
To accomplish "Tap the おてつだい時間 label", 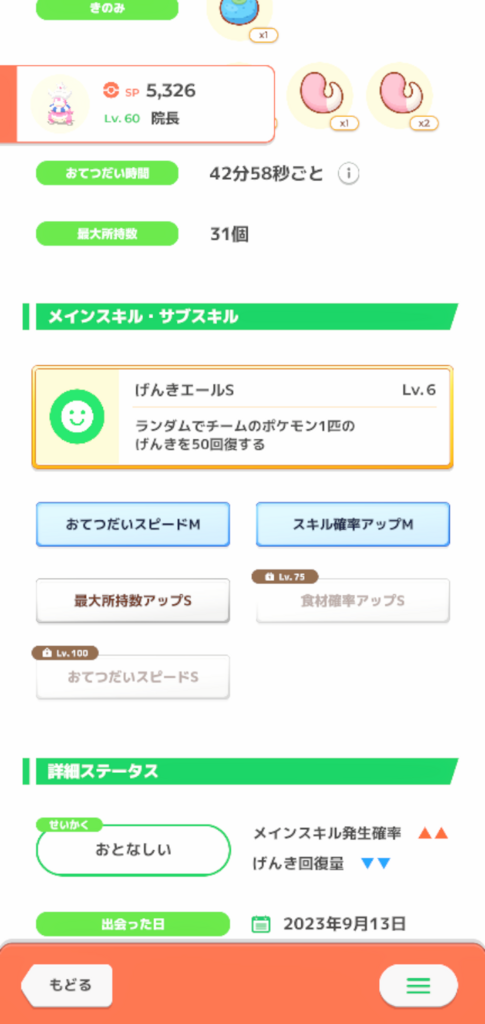I will (x=107, y=173).
